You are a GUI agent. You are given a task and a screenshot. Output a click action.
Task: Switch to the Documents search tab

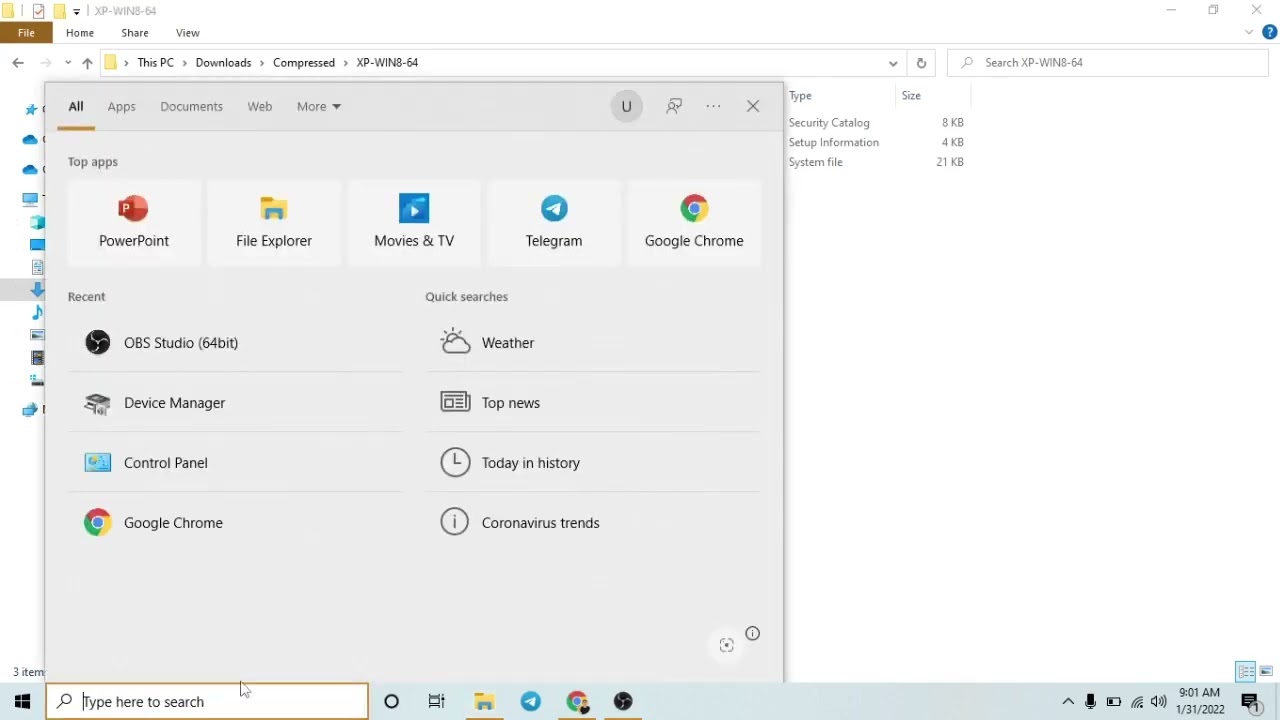(x=191, y=106)
